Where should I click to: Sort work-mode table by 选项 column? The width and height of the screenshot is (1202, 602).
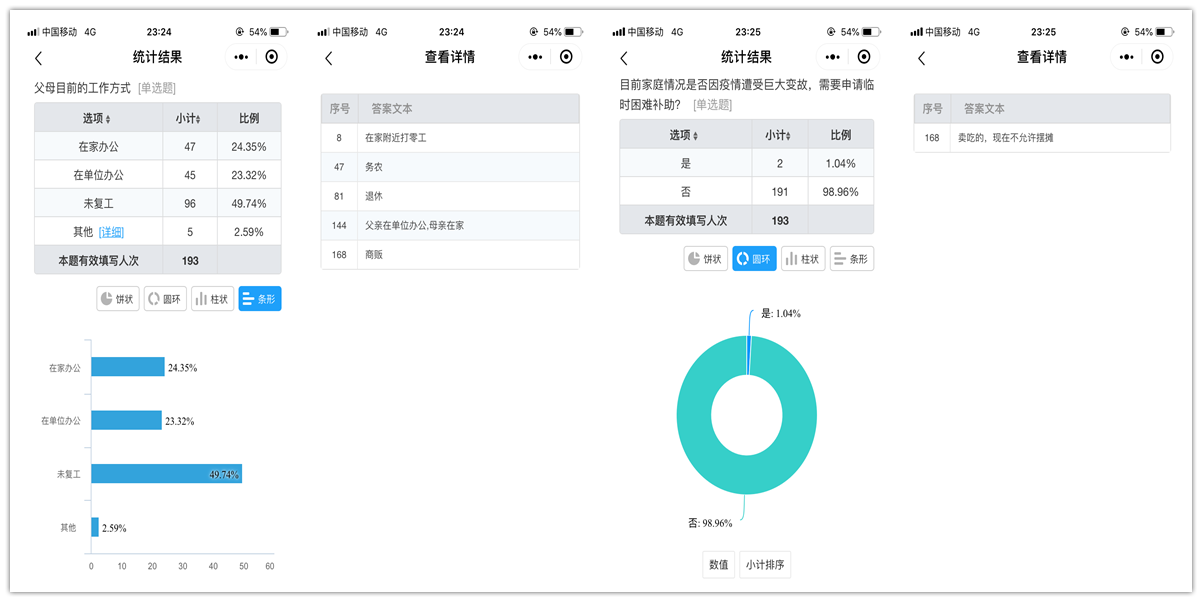pos(99,119)
